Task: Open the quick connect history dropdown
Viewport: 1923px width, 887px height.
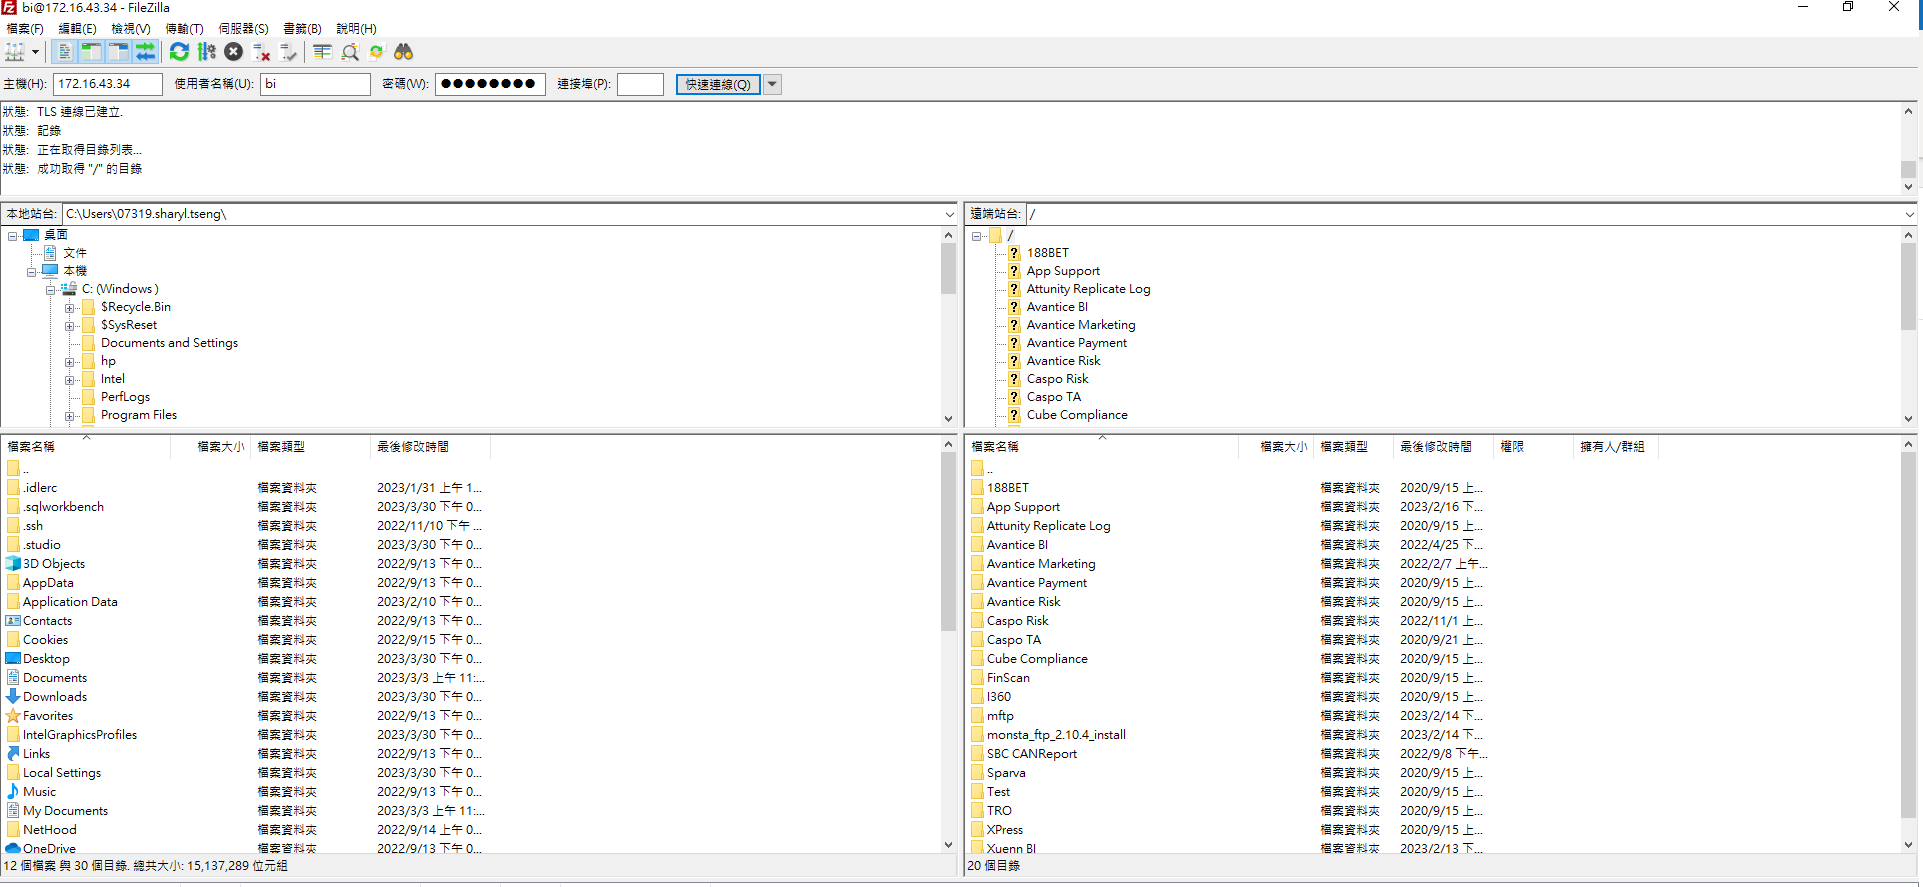Action: pos(772,84)
